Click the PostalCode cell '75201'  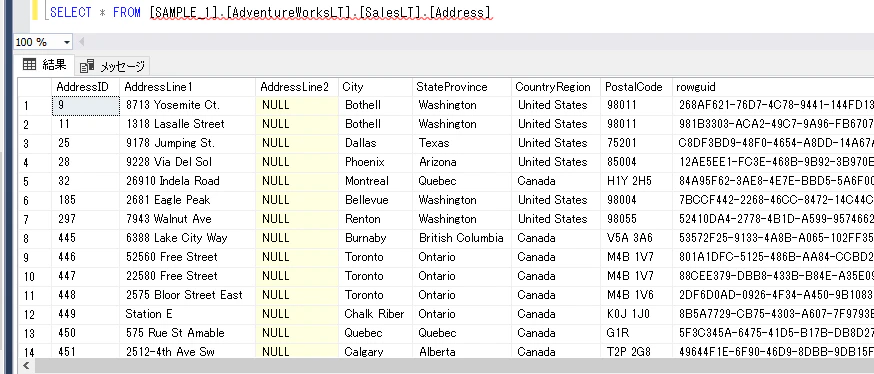click(x=637, y=143)
